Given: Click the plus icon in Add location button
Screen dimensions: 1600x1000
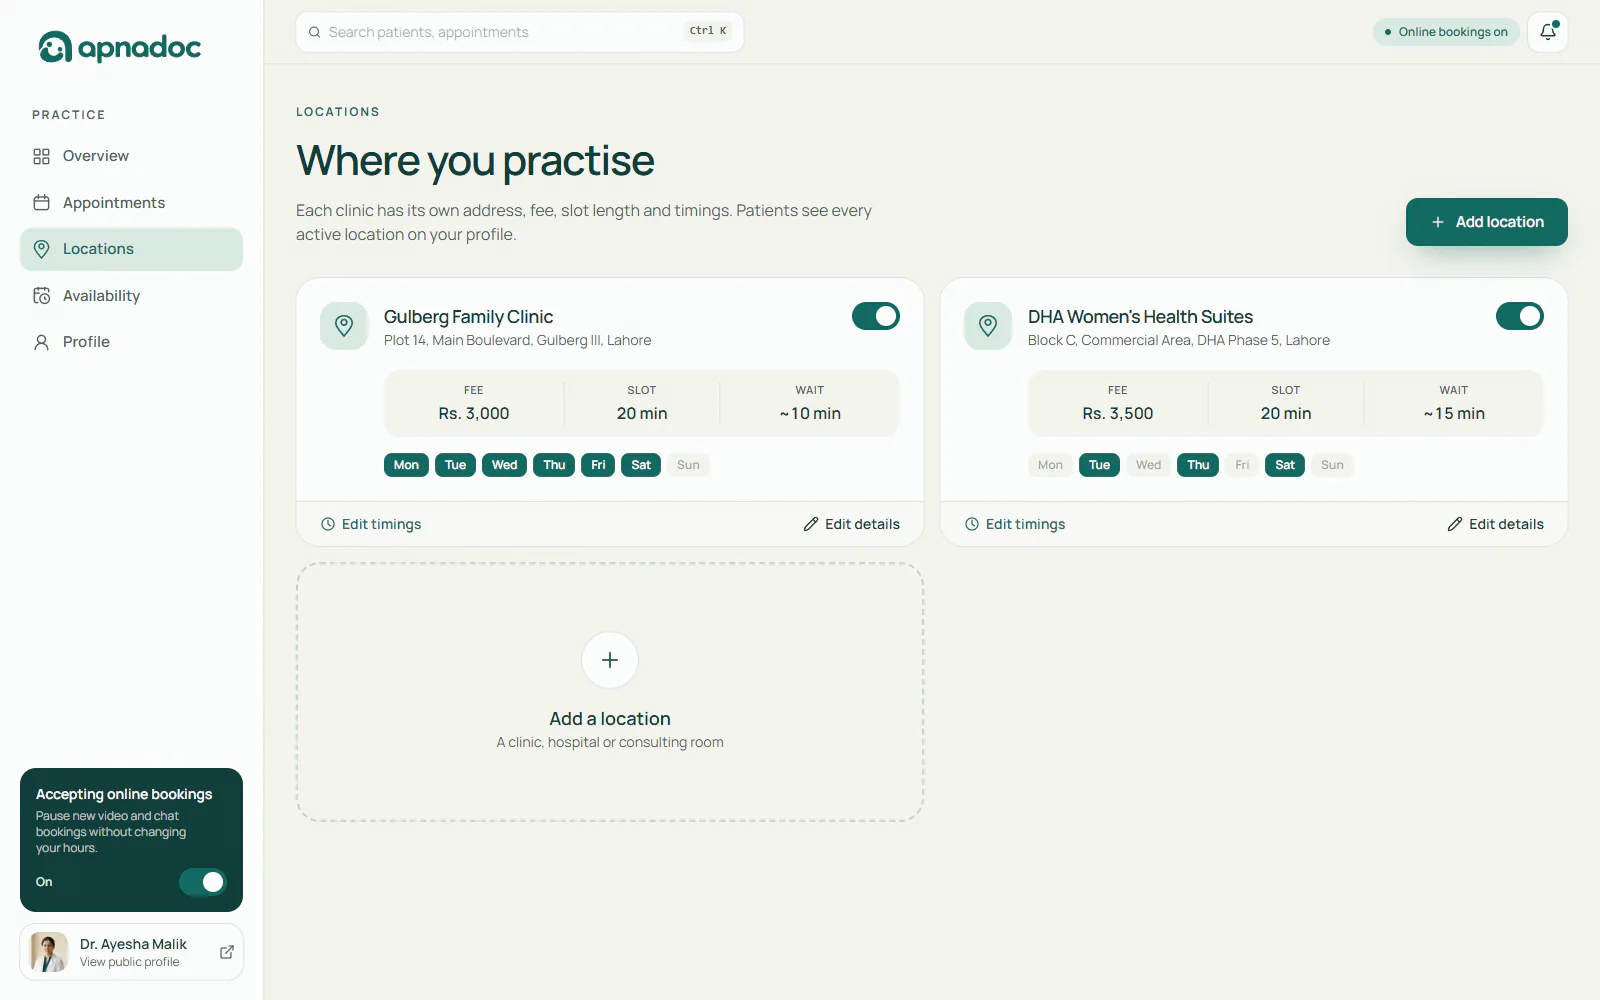Looking at the screenshot, I should click(x=1438, y=222).
